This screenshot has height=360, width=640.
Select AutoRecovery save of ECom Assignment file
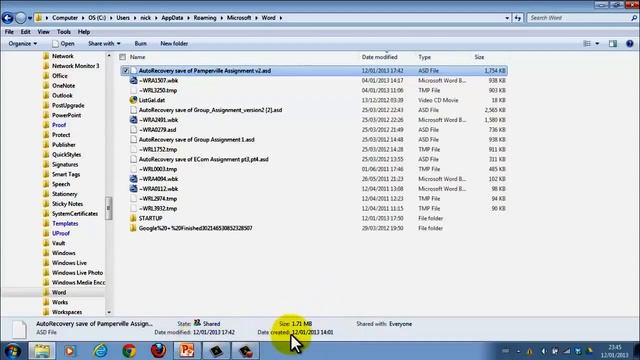(203, 159)
